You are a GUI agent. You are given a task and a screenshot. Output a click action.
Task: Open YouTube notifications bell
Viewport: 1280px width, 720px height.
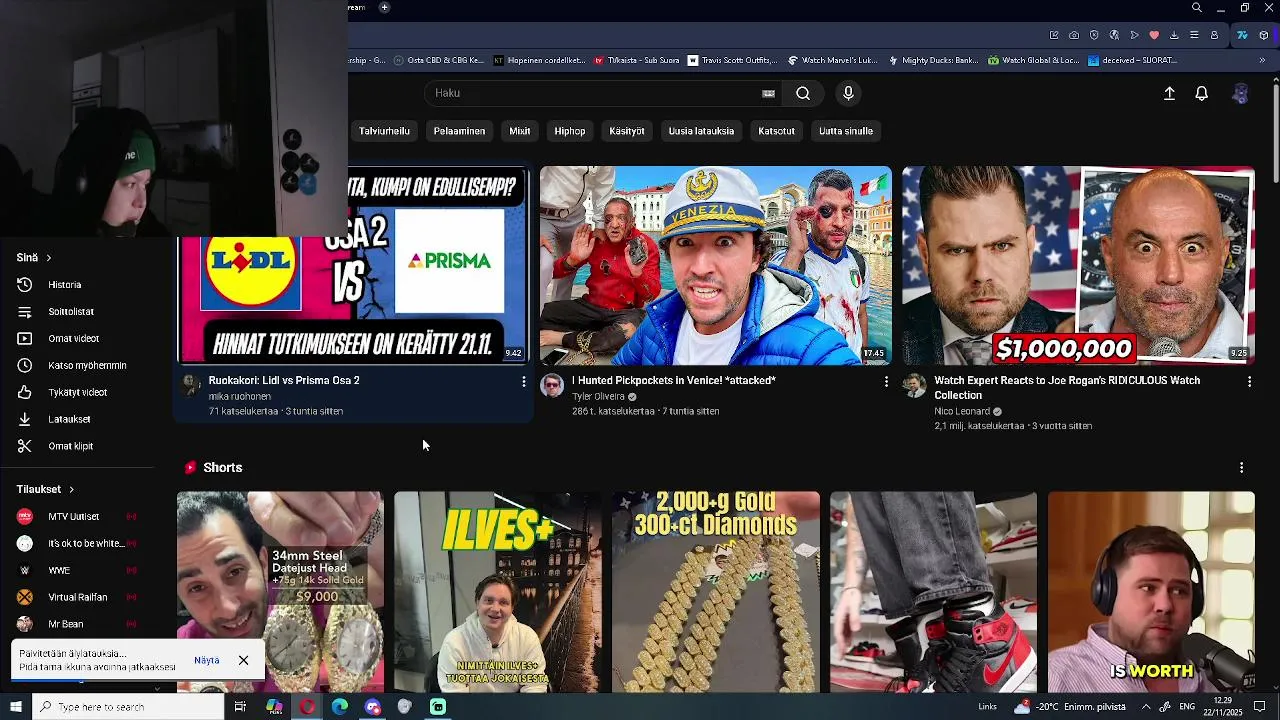(x=1202, y=93)
